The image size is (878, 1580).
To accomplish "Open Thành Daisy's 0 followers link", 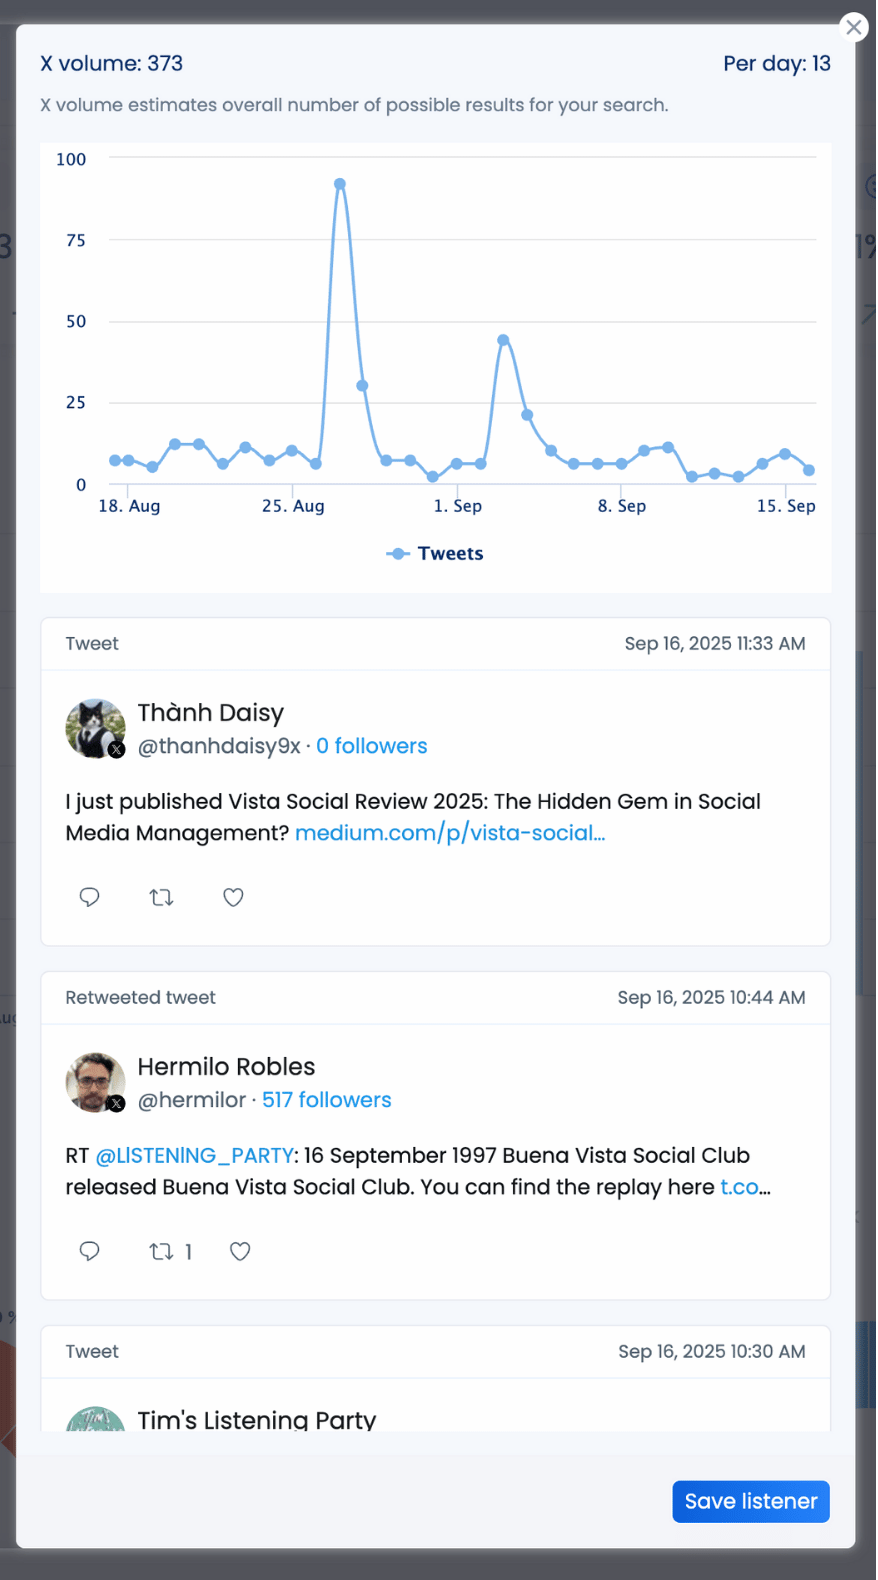I will click(x=371, y=746).
